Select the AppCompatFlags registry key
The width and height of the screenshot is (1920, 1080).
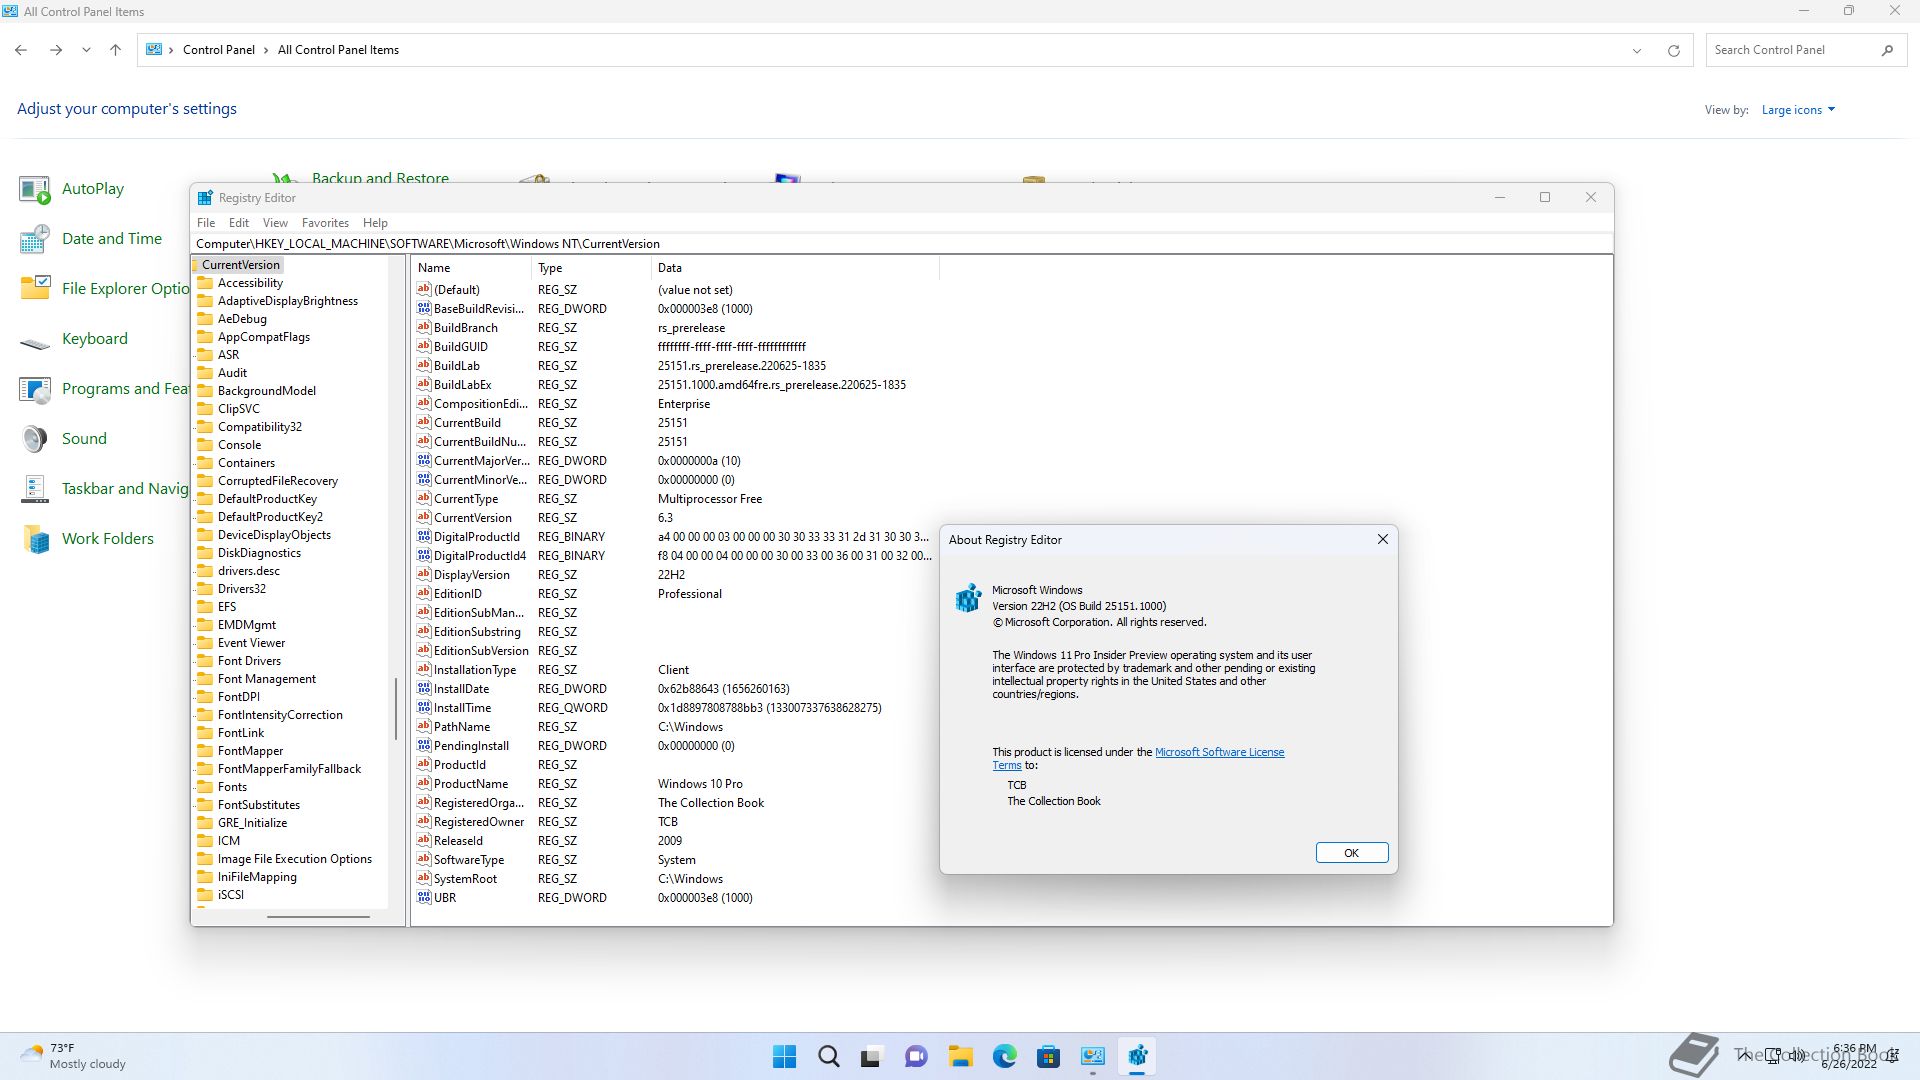pyautogui.click(x=263, y=337)
